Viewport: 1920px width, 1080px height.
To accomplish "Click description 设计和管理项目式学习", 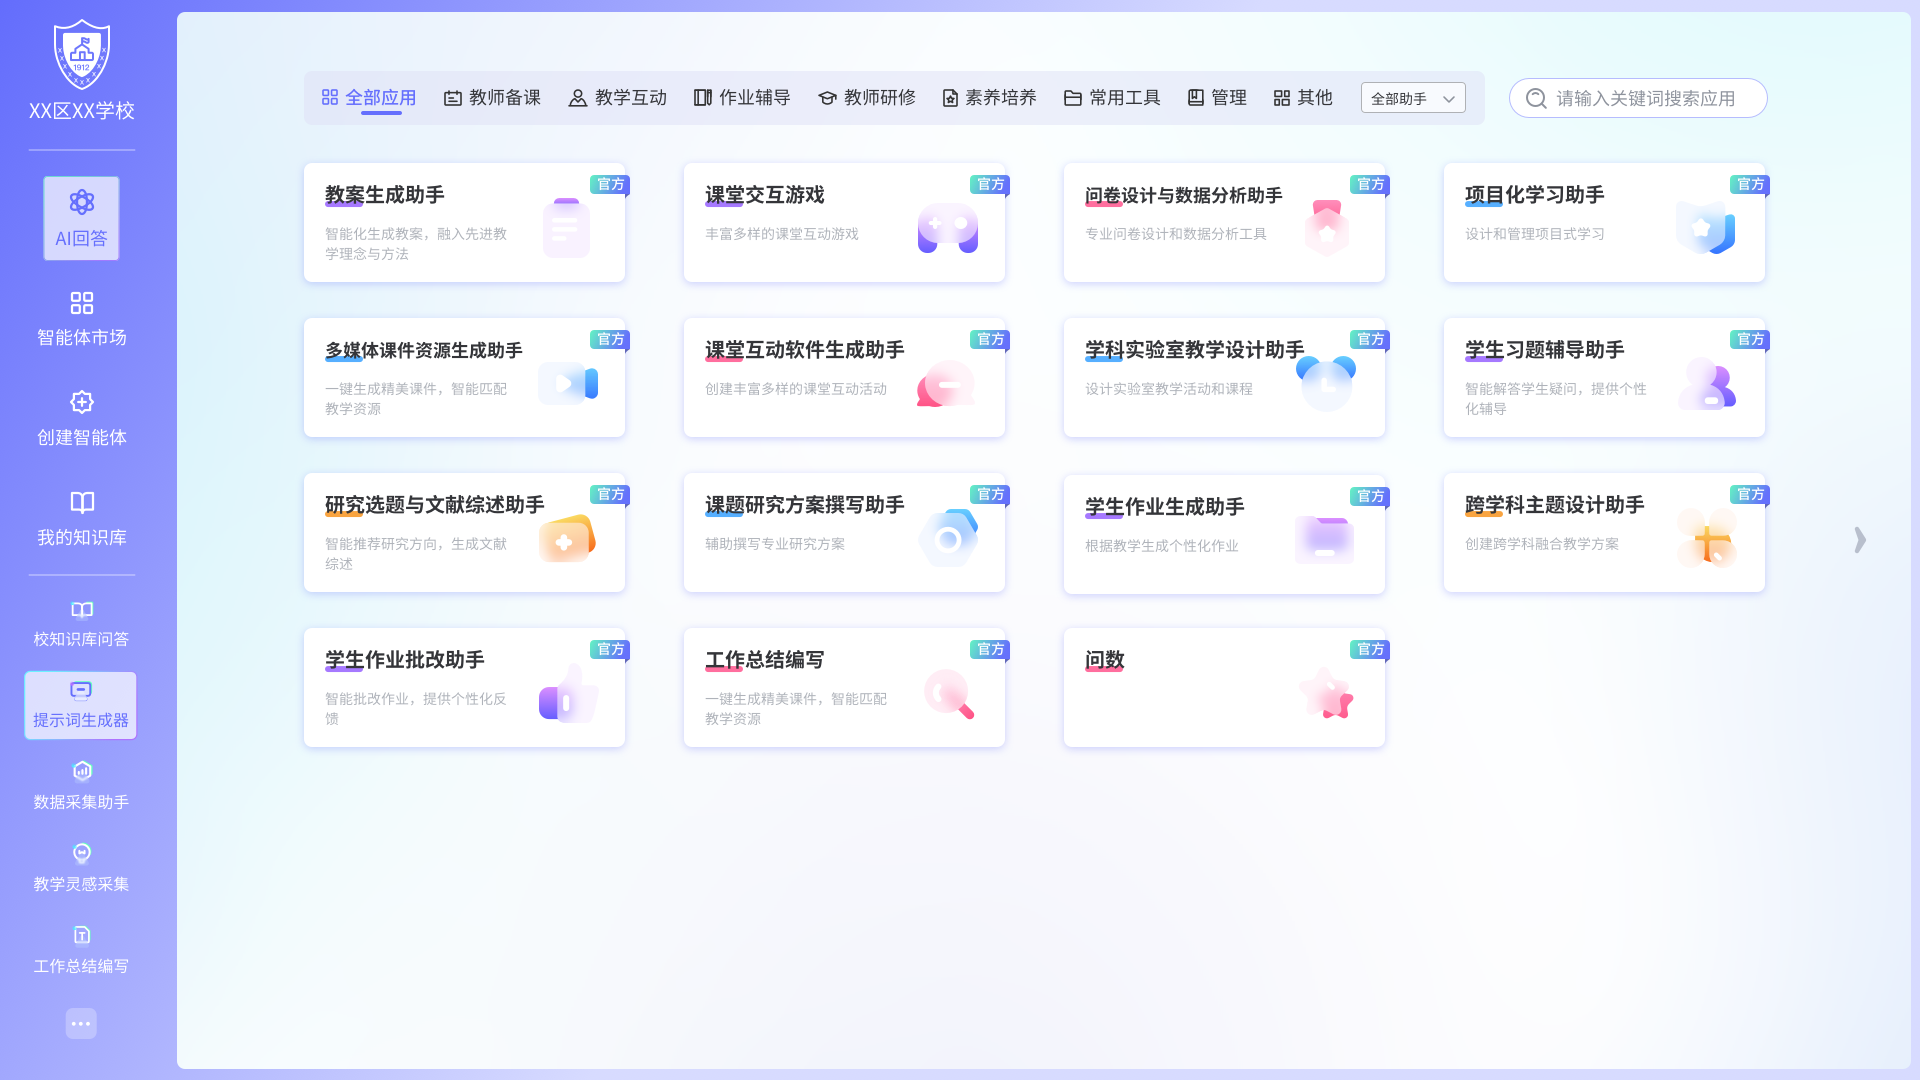I will [x=1535, y=234].
